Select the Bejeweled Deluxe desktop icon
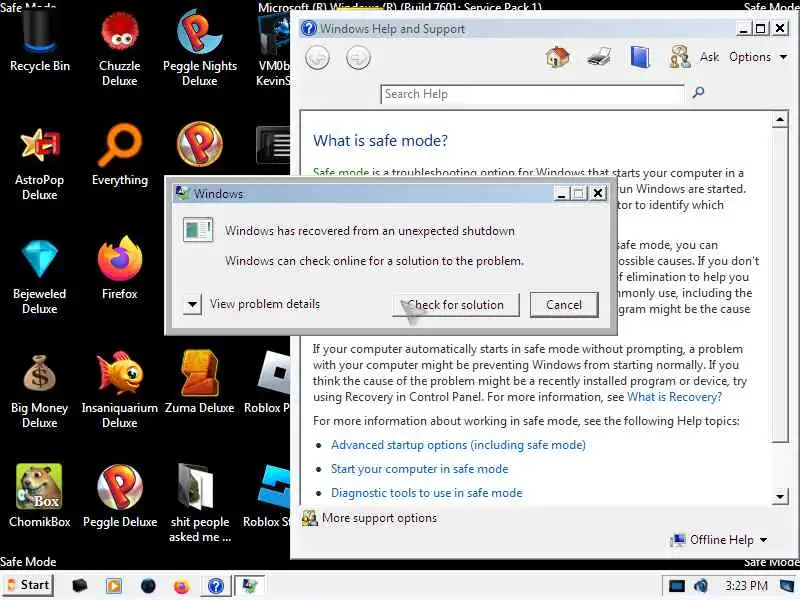 click(x=39, y=277)
